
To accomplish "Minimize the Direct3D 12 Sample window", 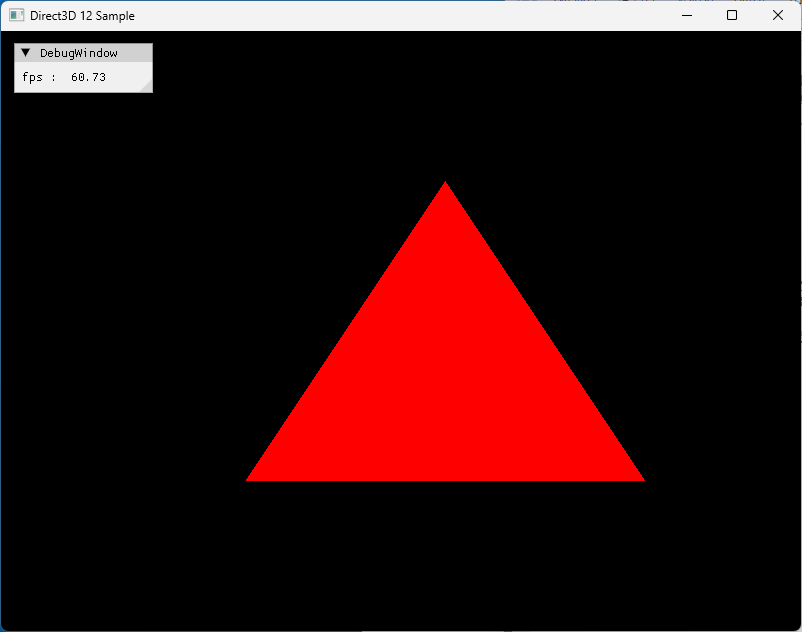I will click(x=687, y=15).
